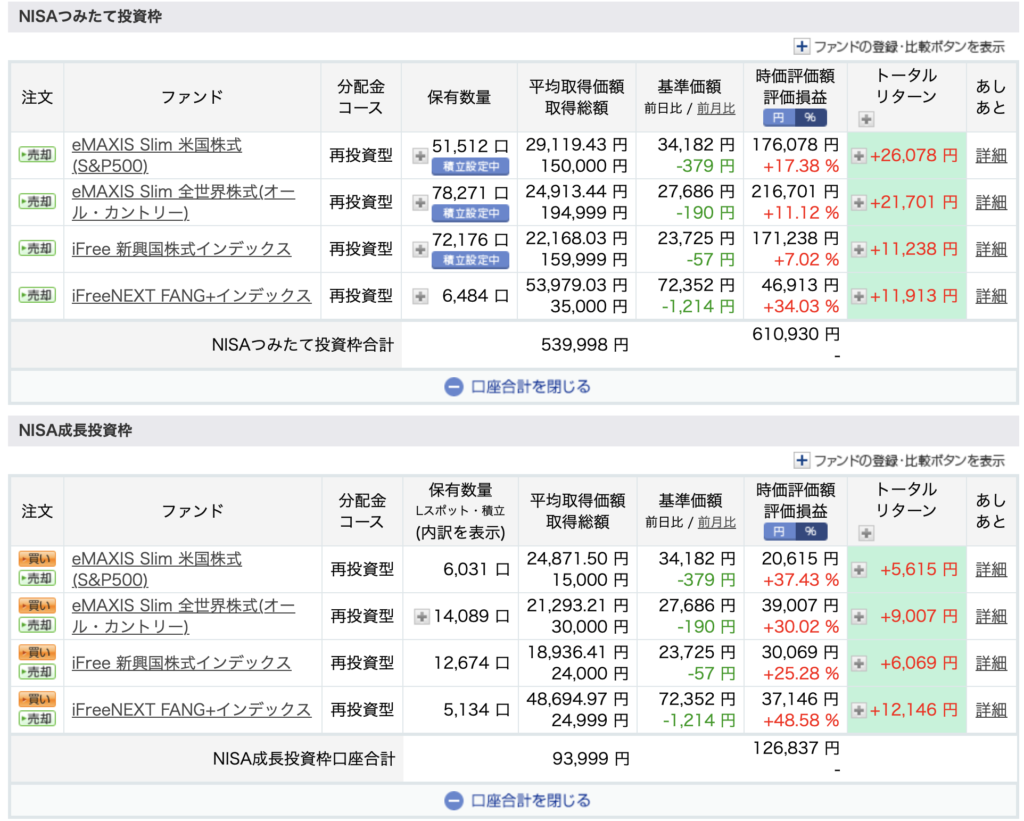This screenshot has height=821, width=1024.
Task: Expand total return +9,007円 breakdown
Action: (x=859, y=617)
